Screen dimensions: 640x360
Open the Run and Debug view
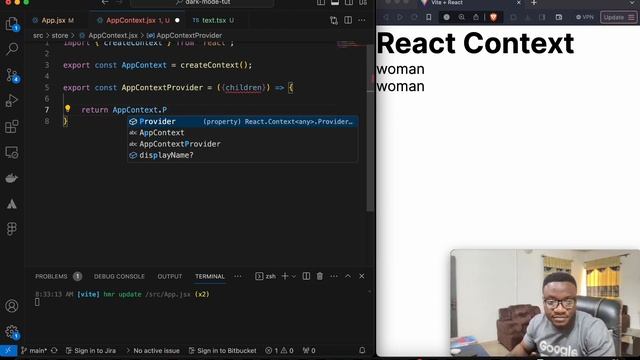12,101
